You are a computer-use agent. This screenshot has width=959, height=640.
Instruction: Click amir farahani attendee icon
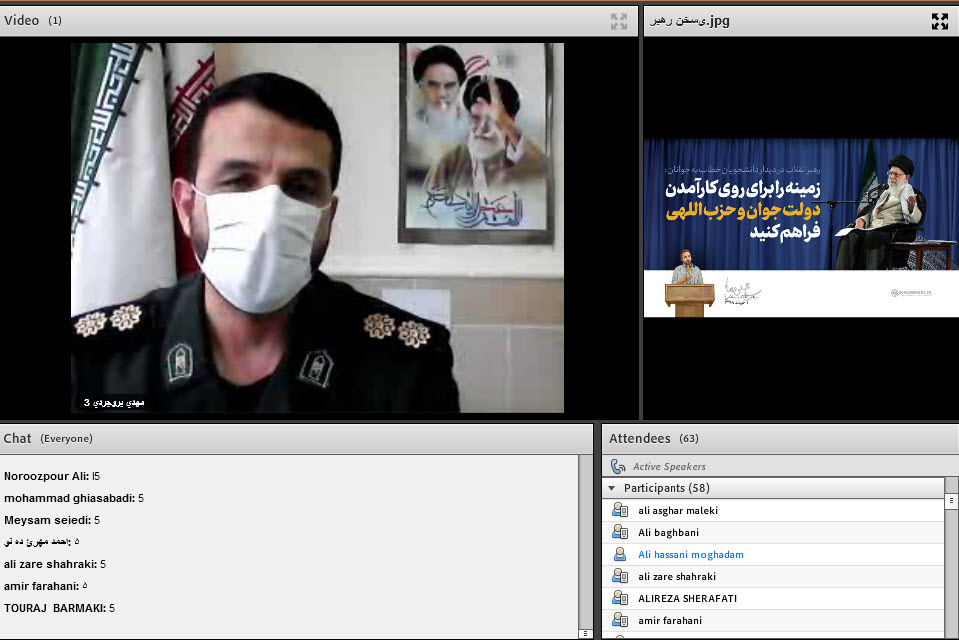[620, 620]
